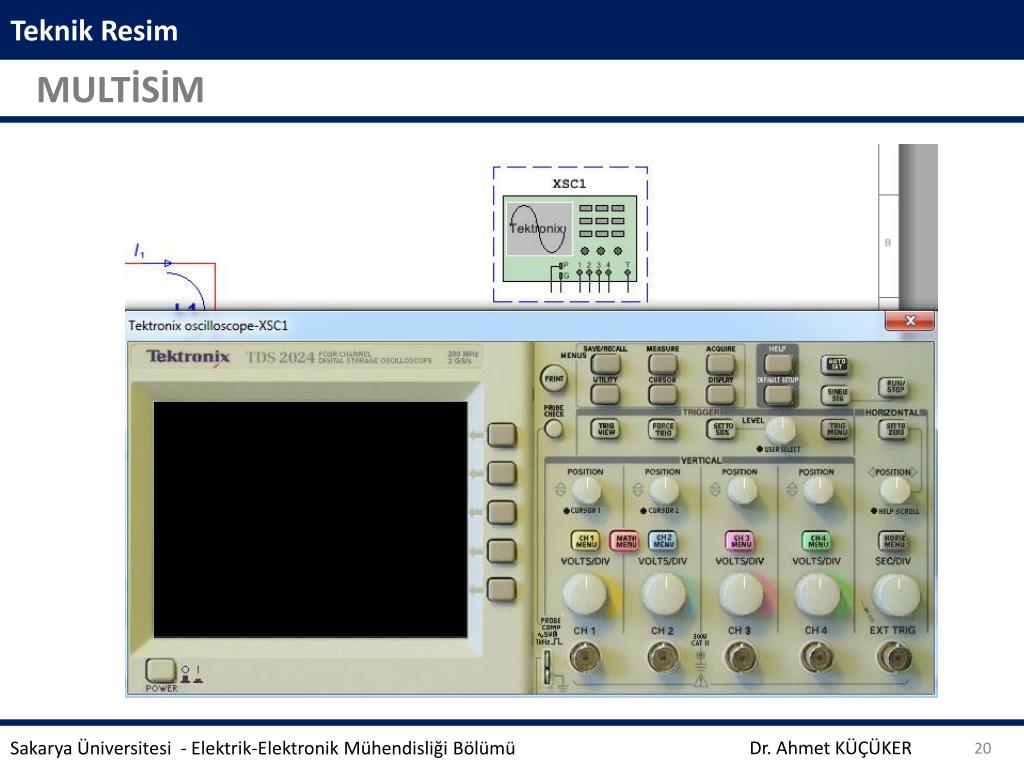Close the Tektronix oscilloscope-XSC1 window
The image size is (1024, 768).
pyautogui.click(x=910, y=321)
